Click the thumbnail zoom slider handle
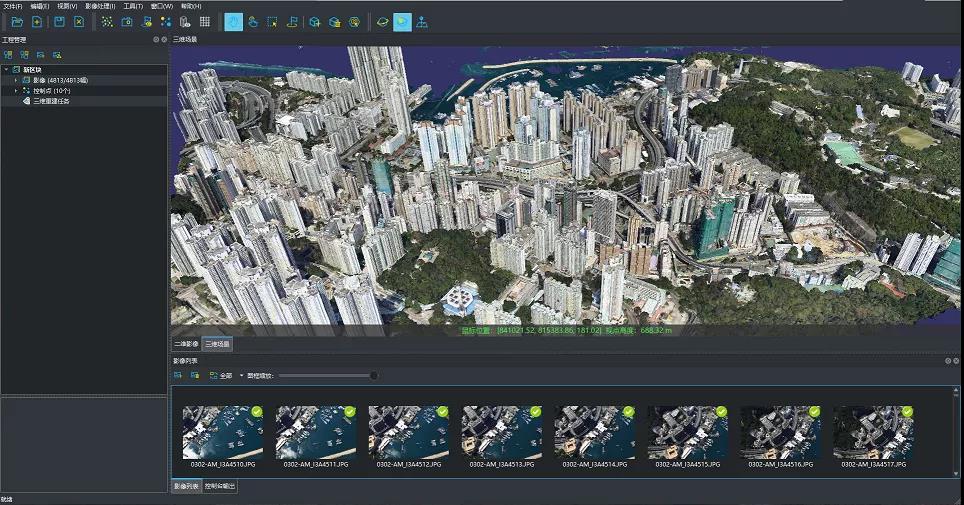Image resolution: width=964 pixels, height=505 pixels. 374,376
